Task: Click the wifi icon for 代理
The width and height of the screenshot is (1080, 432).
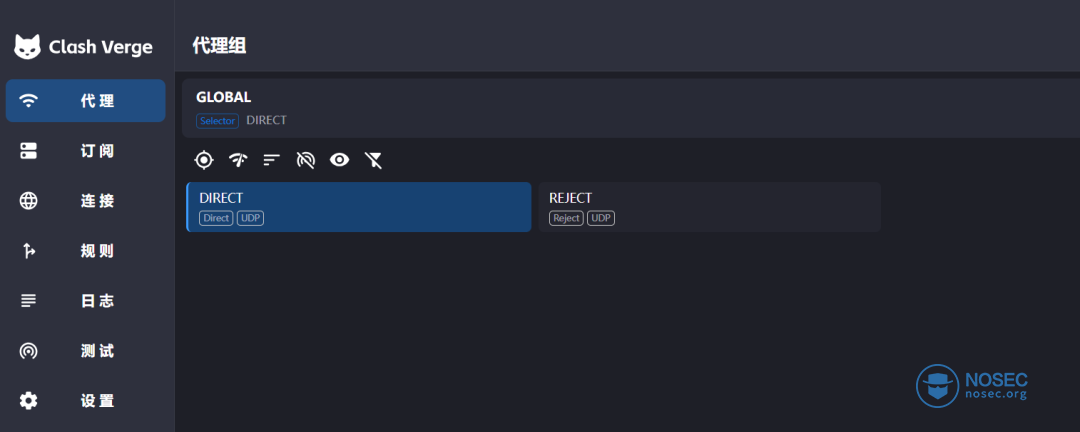Action: pyautogui.click(x=28, y=101)
